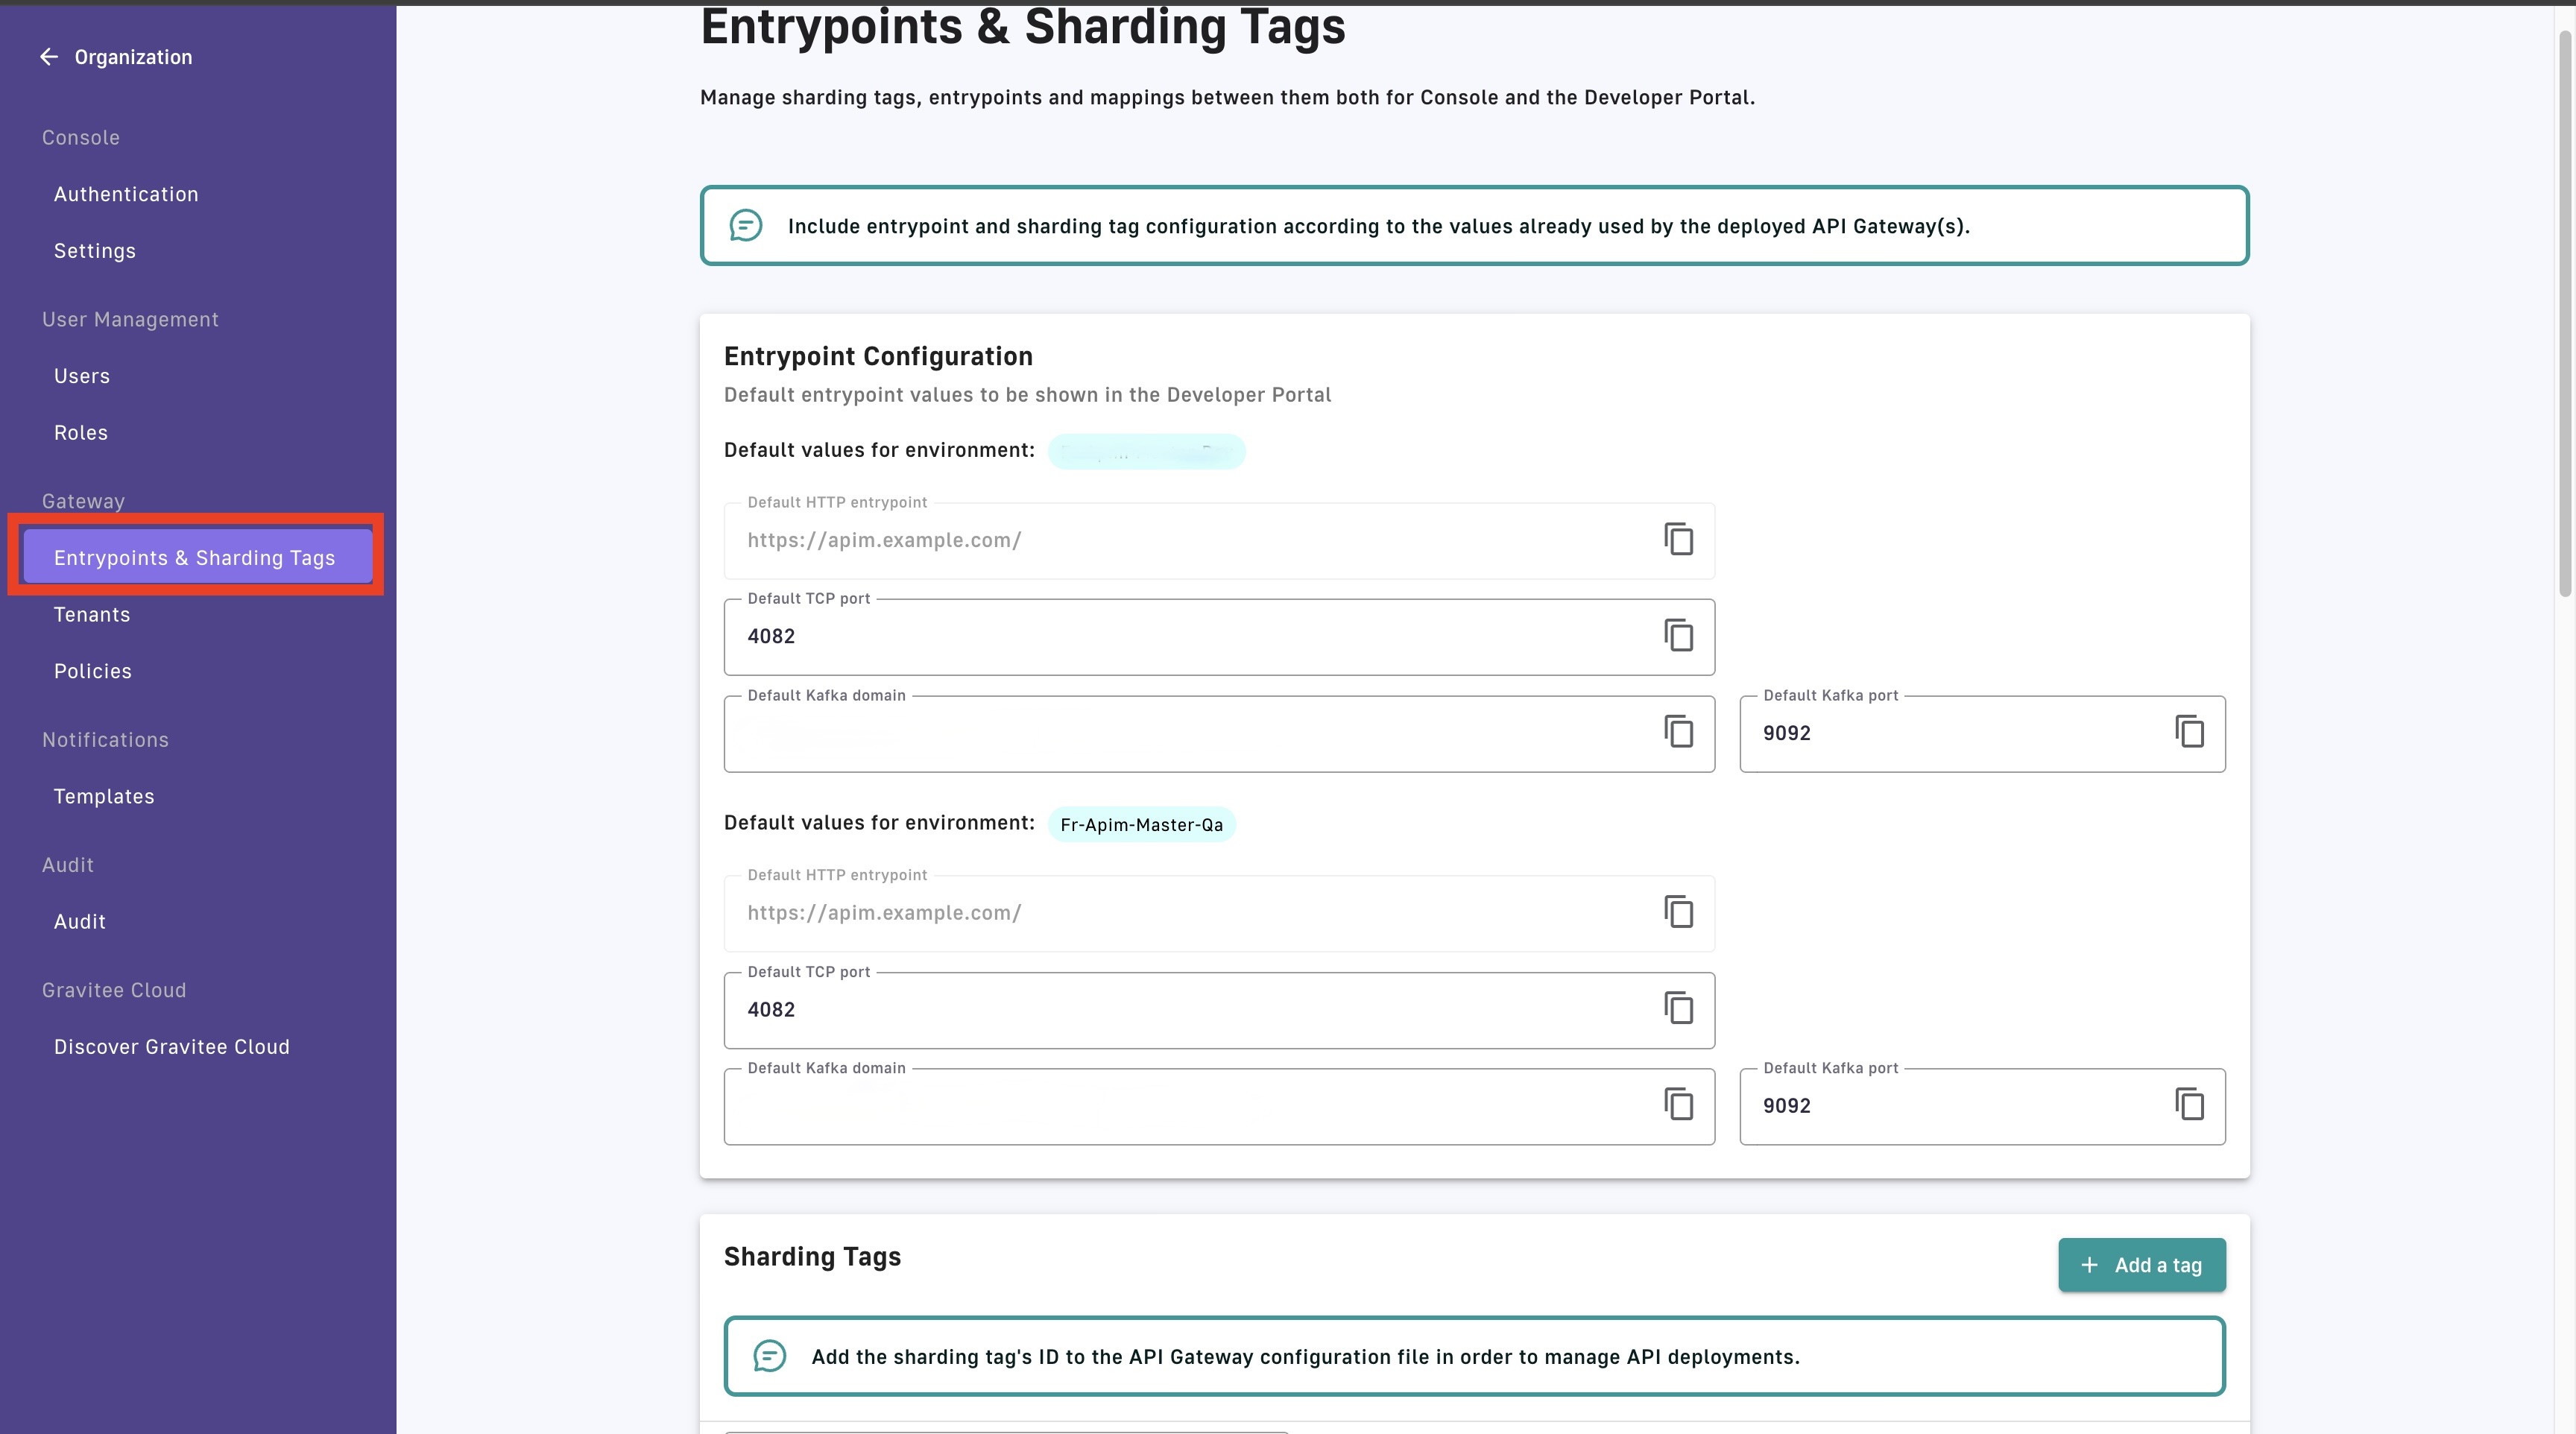Copy Fr-Apim-Master-Qa Default HTTP entrypoint
Image resolution: width=2576 pixels, height=1434 pixels.
point(1678,912)
